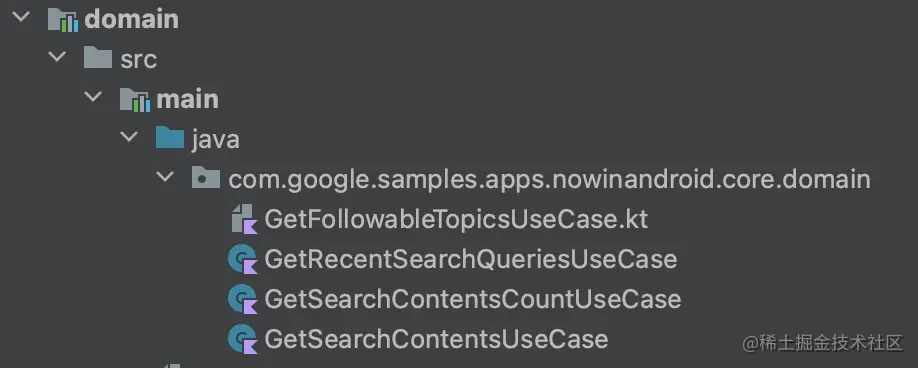Click the src folder icon
918x368 pixels.
point(98,59)
